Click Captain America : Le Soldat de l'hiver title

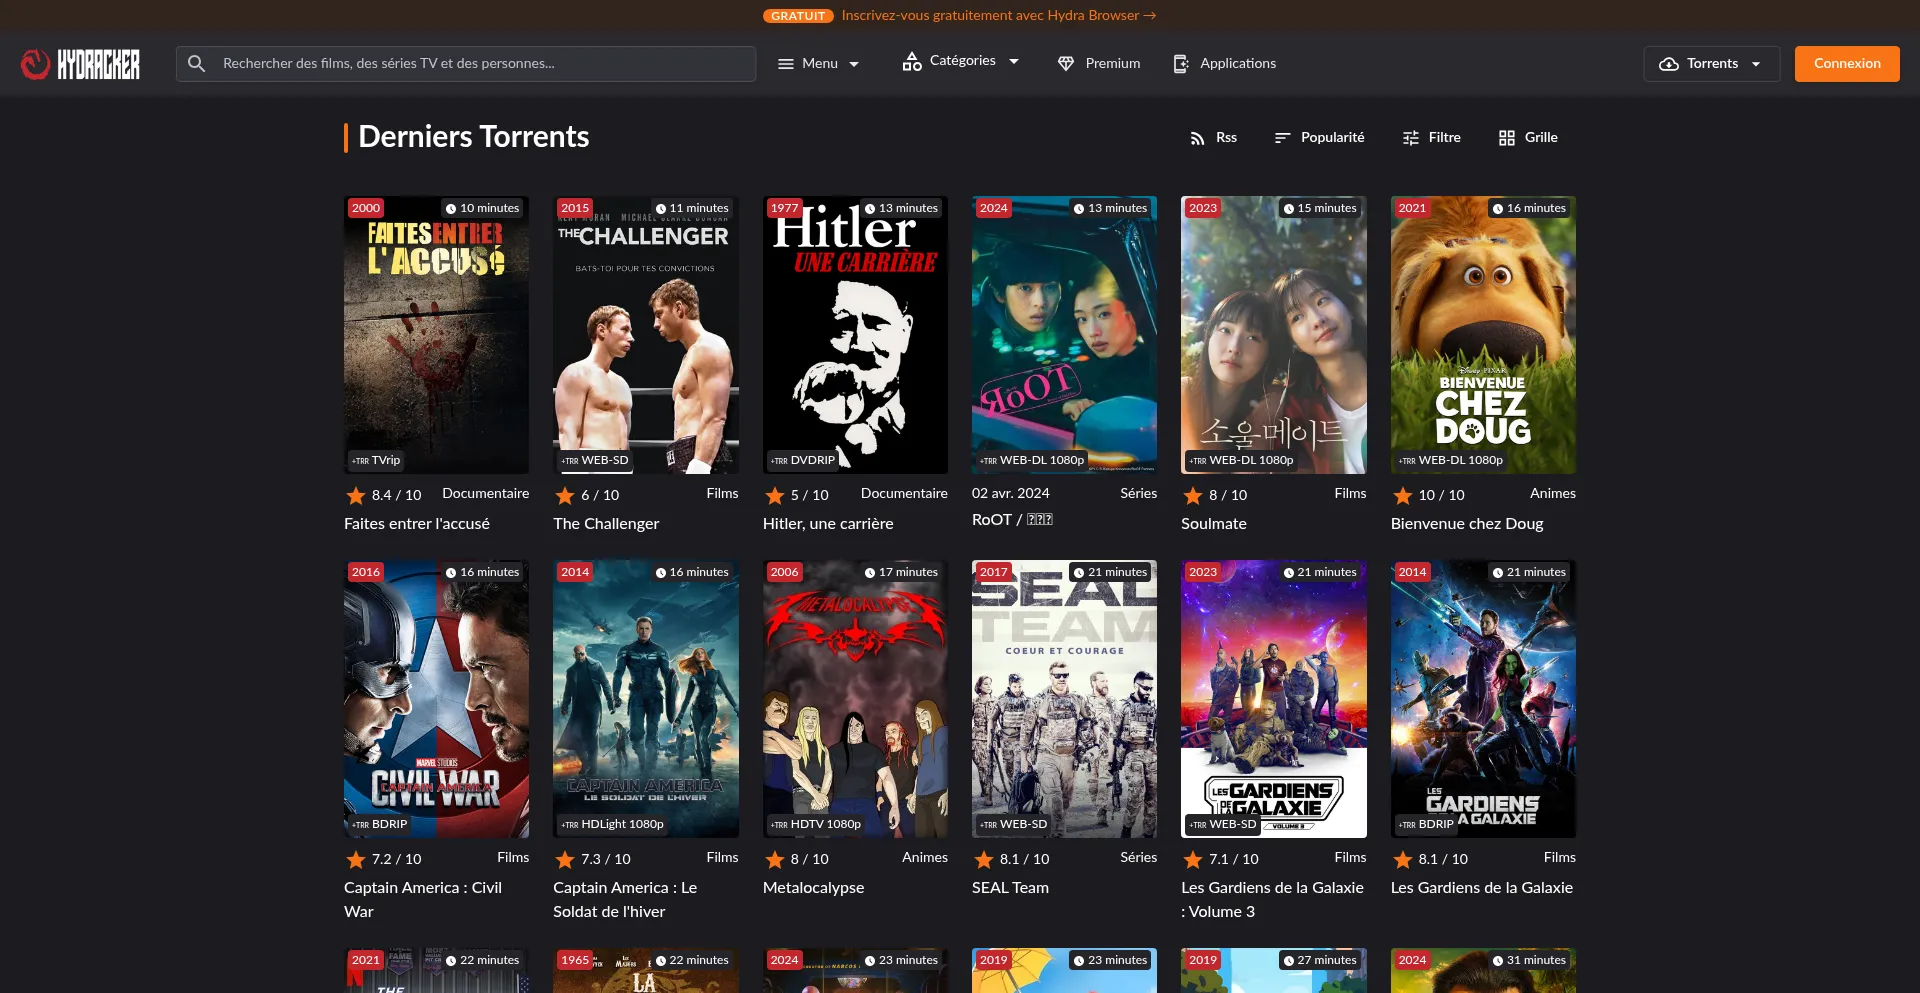point(625,900)
